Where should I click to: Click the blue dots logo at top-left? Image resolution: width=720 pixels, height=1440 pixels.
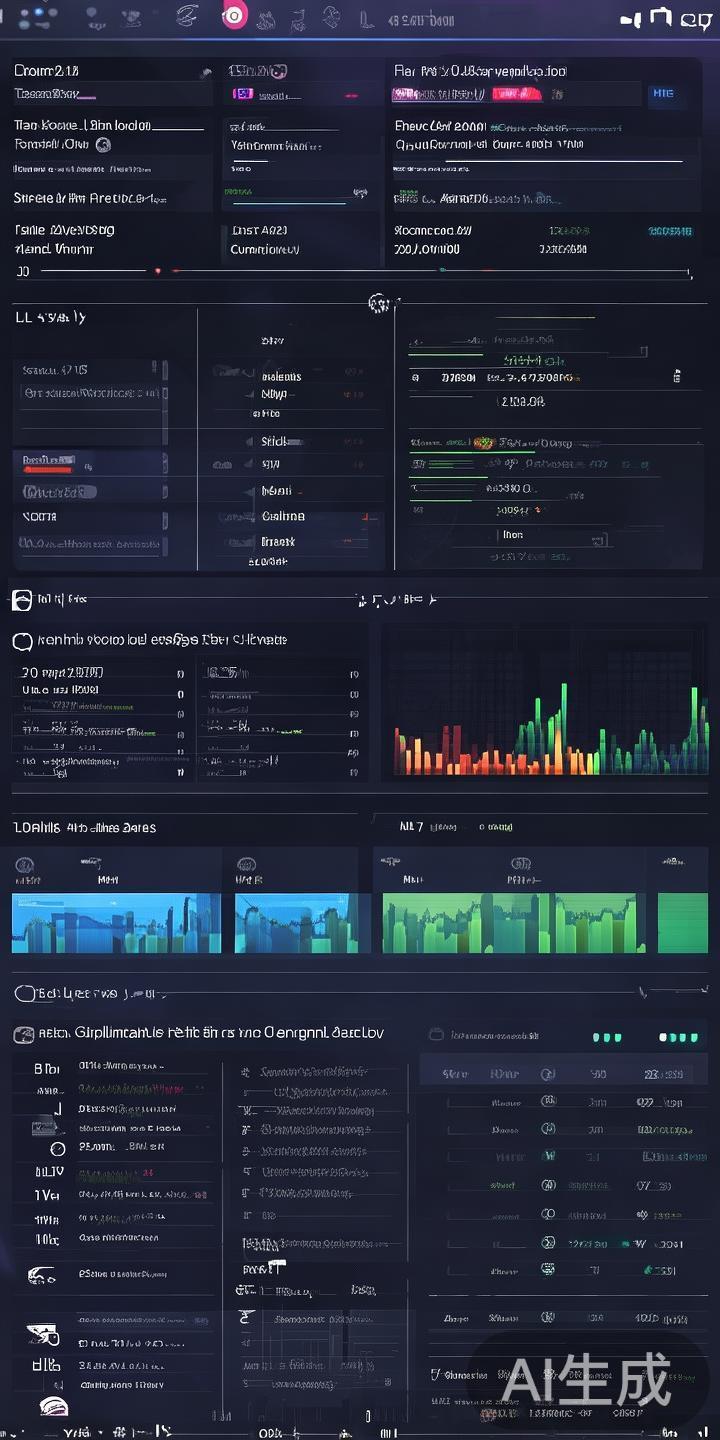32,15
